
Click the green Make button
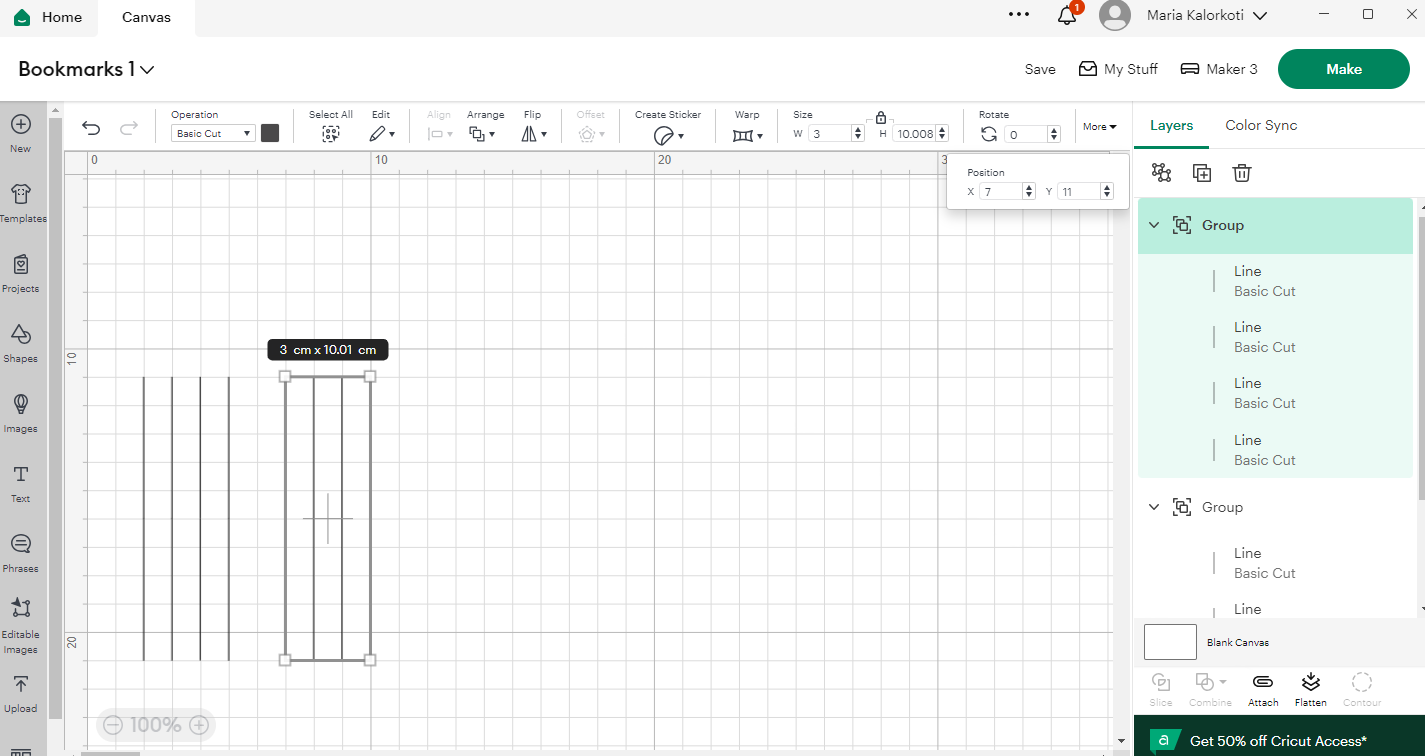(x=1344, y=69)
